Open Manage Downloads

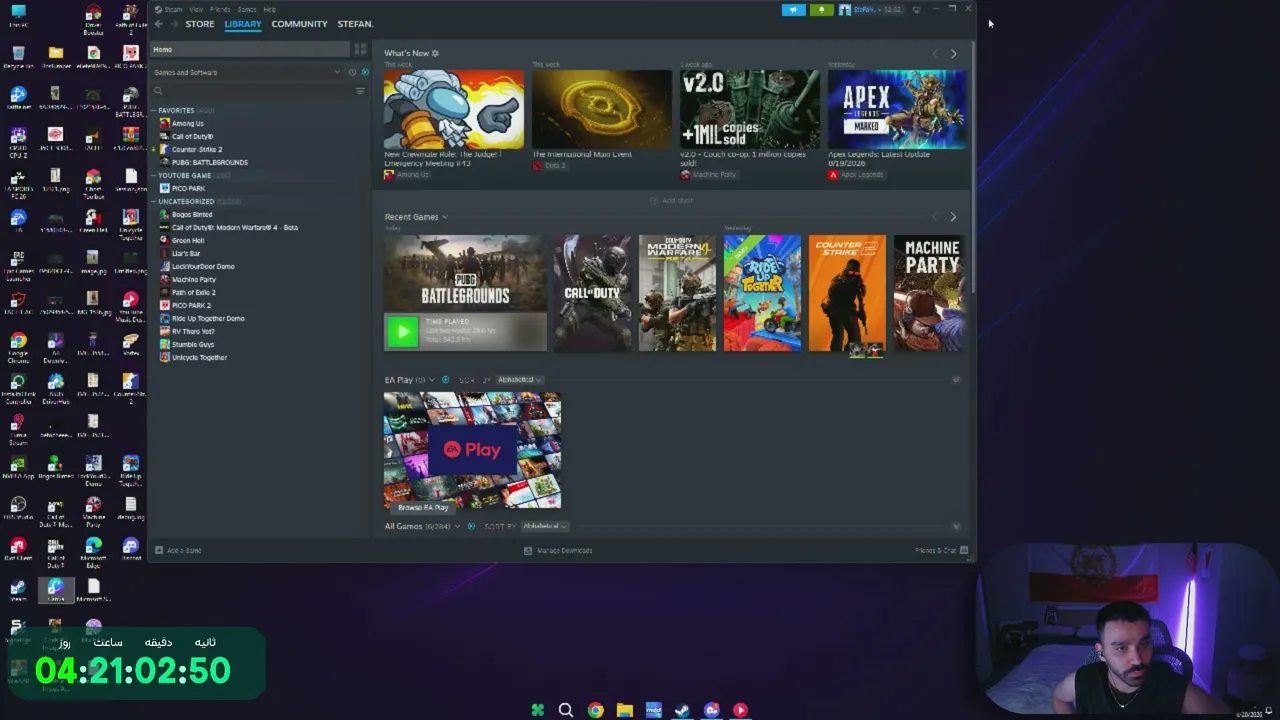[x=558, y=550]
